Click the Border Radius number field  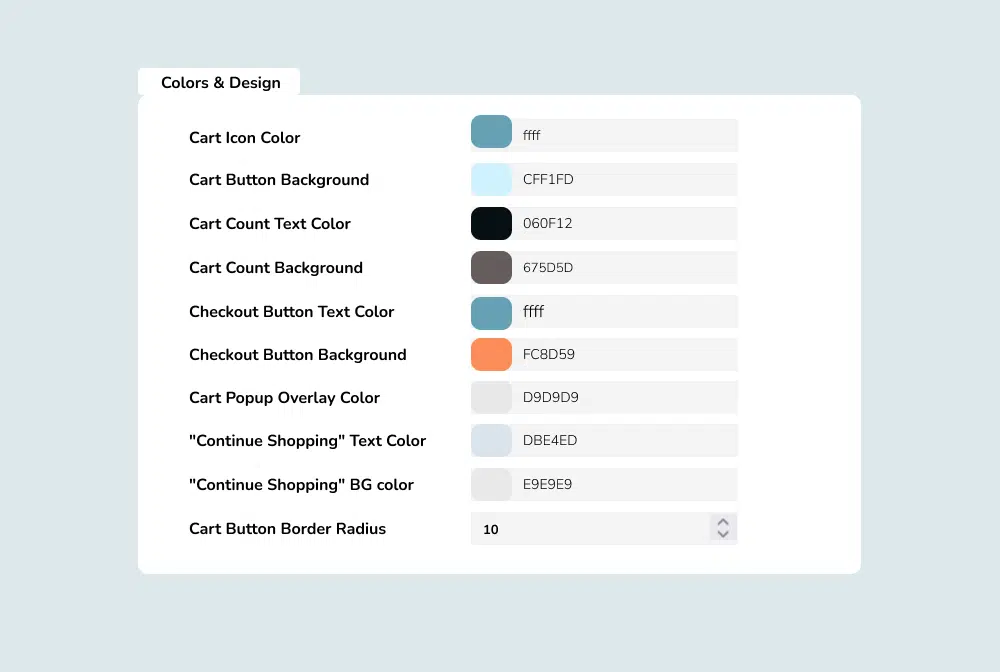click(x=590, y=529)
